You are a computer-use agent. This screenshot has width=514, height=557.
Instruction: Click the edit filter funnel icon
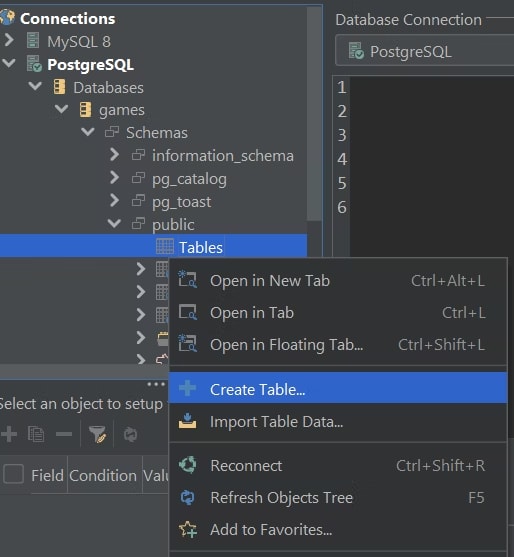97,434
